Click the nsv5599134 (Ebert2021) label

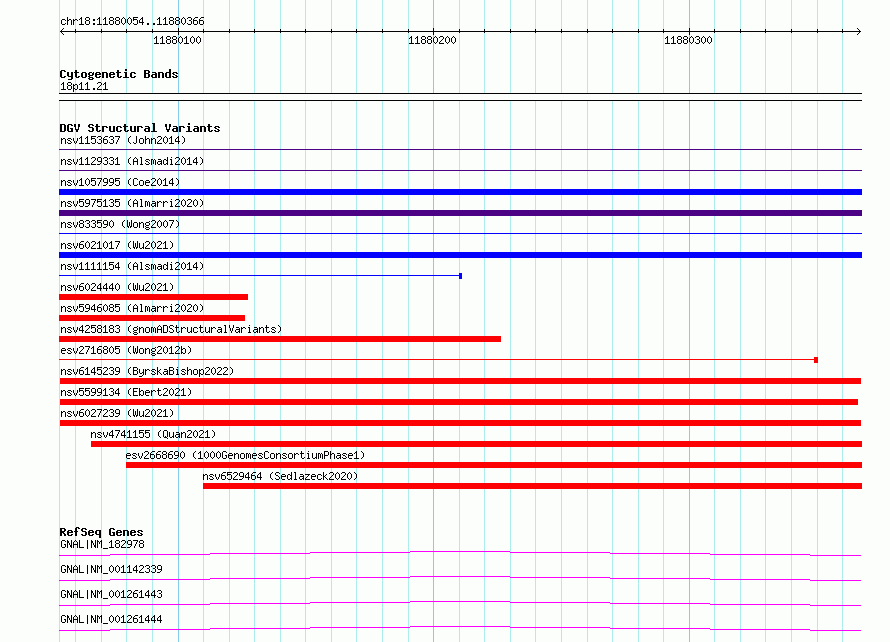coord(126,392)
